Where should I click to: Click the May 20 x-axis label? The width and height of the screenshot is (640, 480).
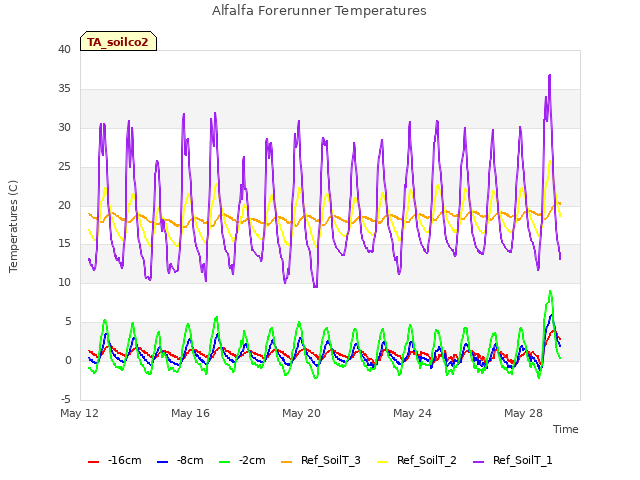(302, 413)
